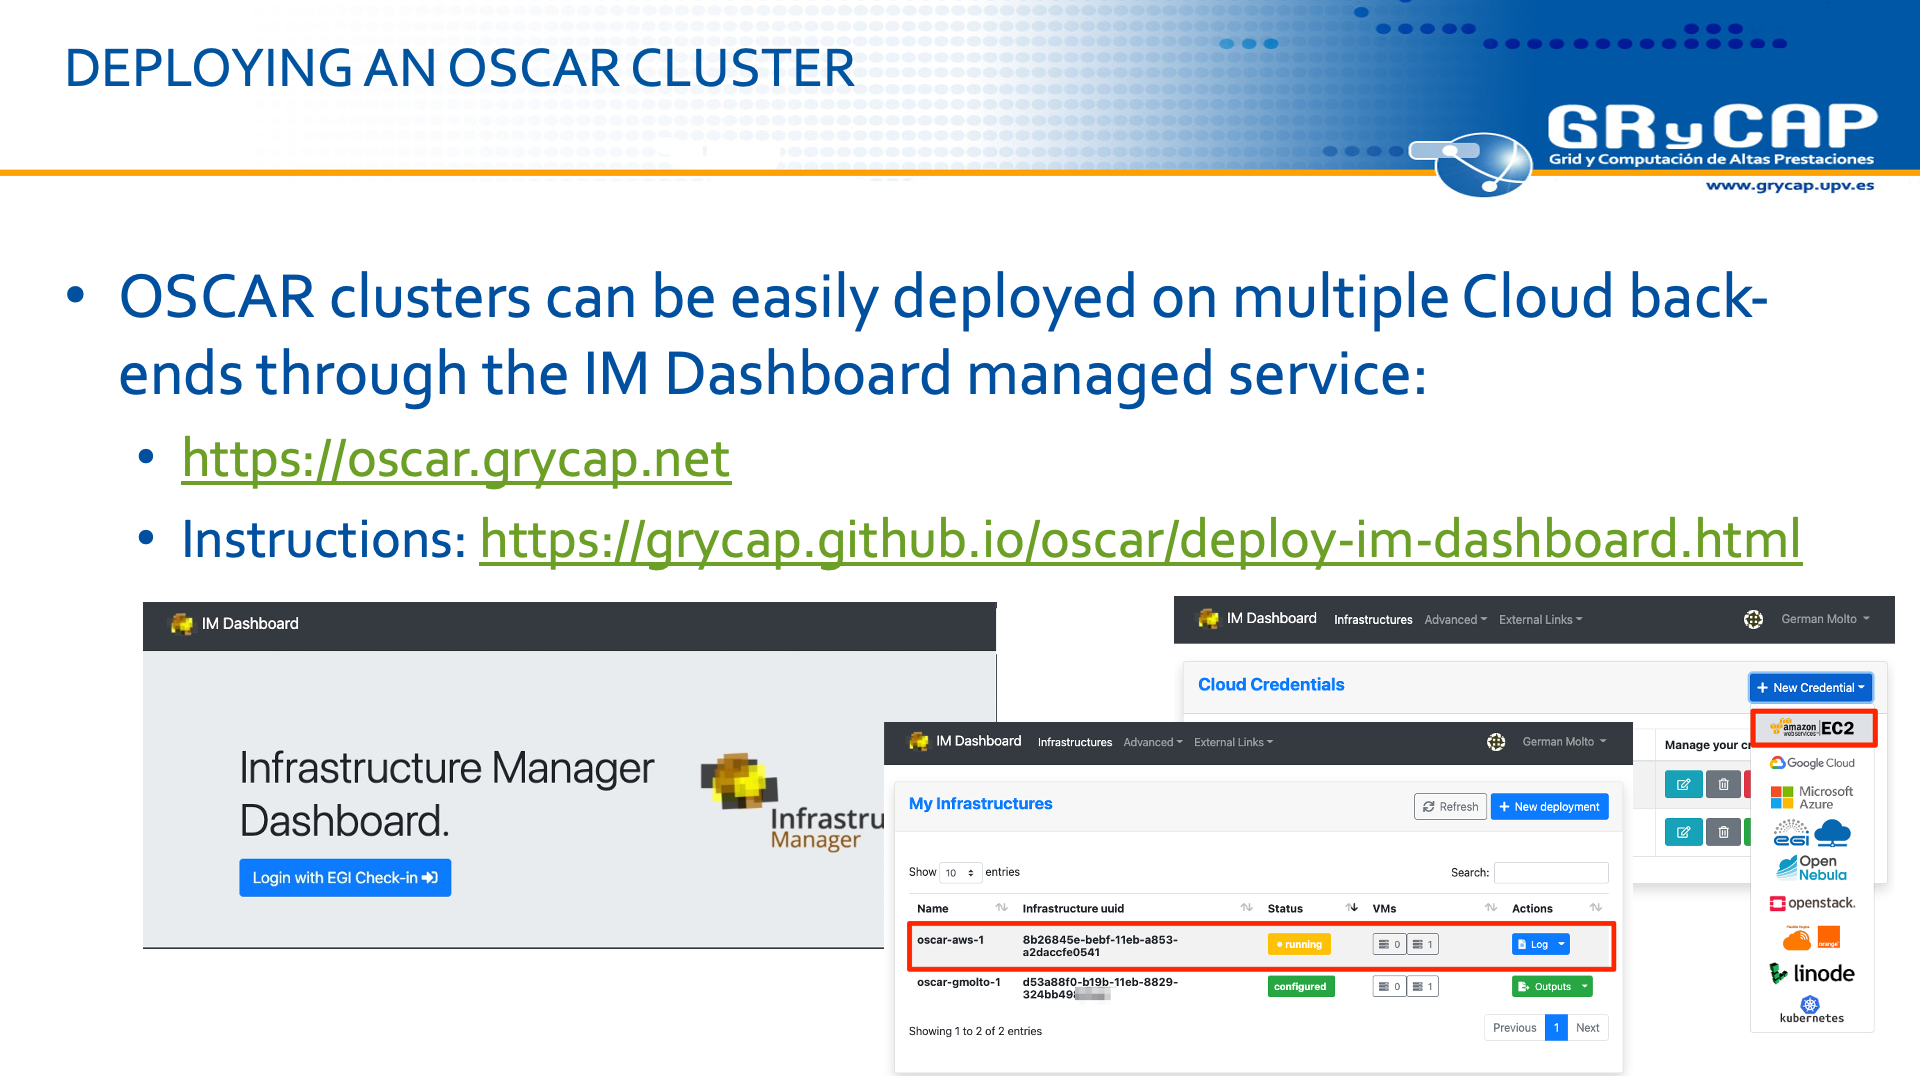Sort the table by the Infrastructure uuid column
Image resolution: width=1920 pixels, height=1080 pixels.
1246,908
